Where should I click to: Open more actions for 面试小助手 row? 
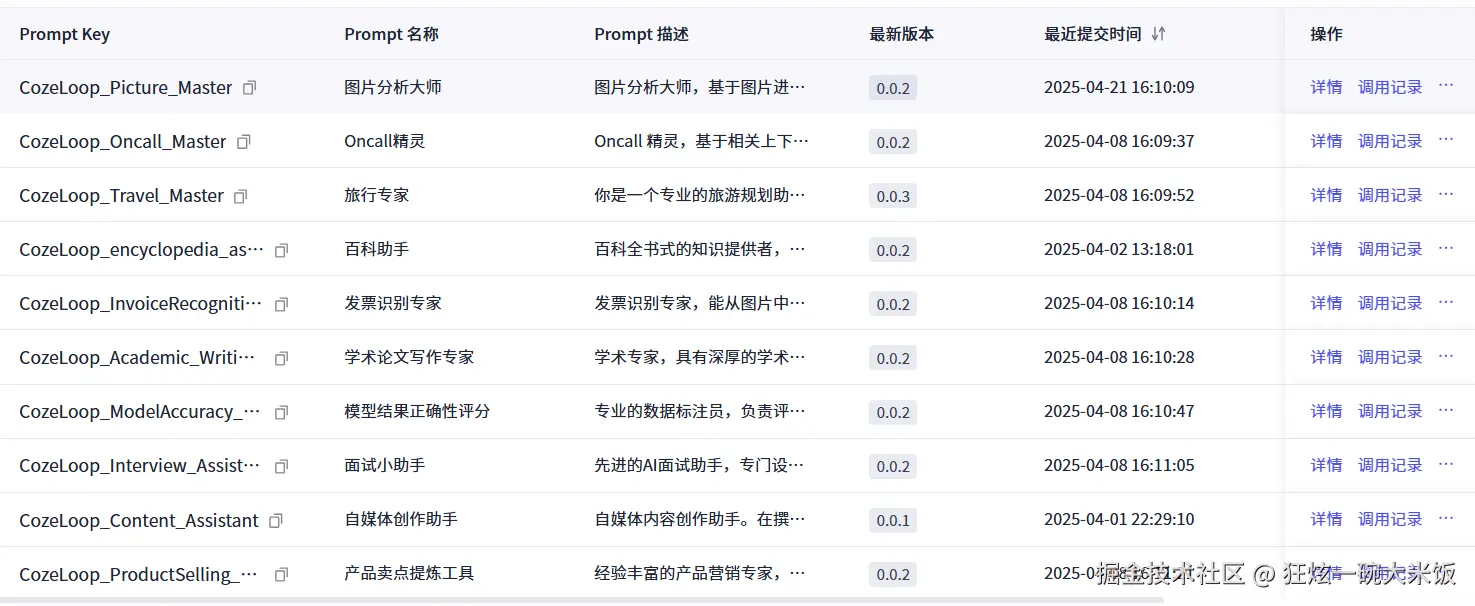point(1446,464)
